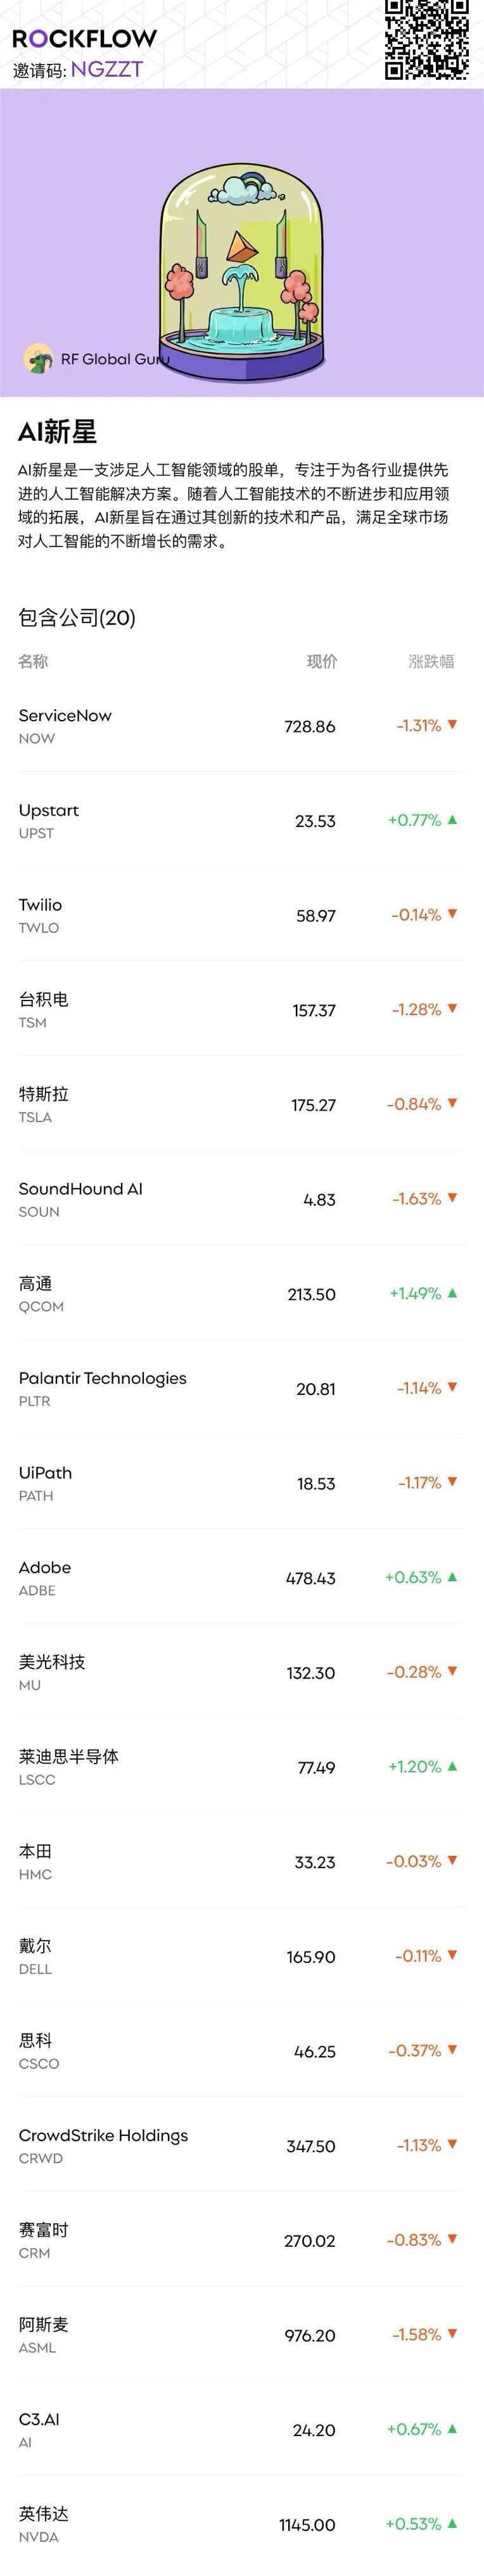Click the green up arrow next to Upstart
Screen dimensions: 484x2576
click(454, 821)
